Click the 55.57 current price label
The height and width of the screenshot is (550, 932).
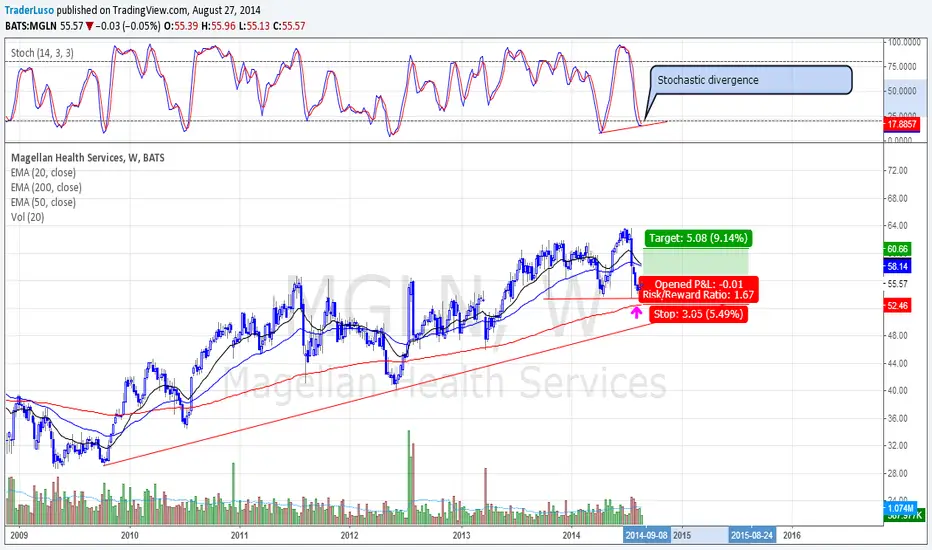pyautogui.click(x=898, y=284)
